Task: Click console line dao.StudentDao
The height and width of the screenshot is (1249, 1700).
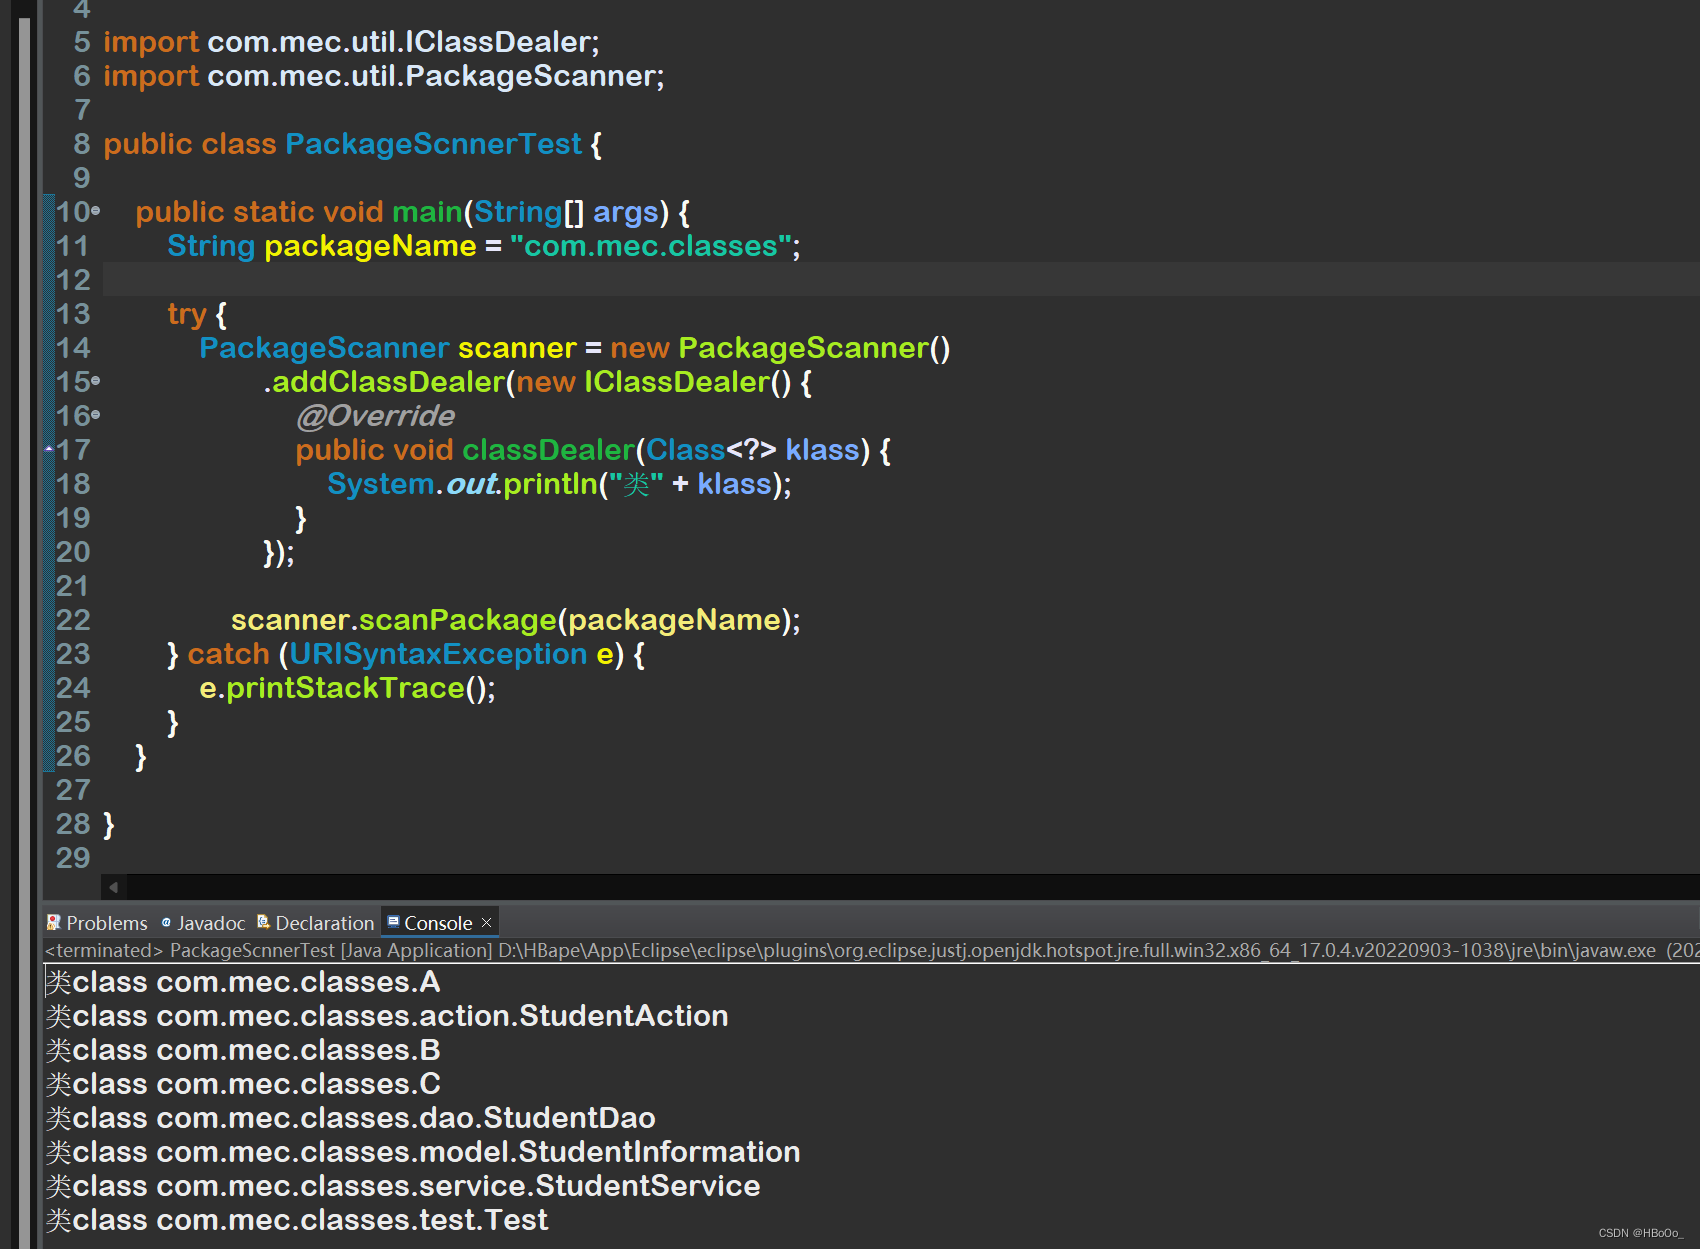Action: [351, 1118]
